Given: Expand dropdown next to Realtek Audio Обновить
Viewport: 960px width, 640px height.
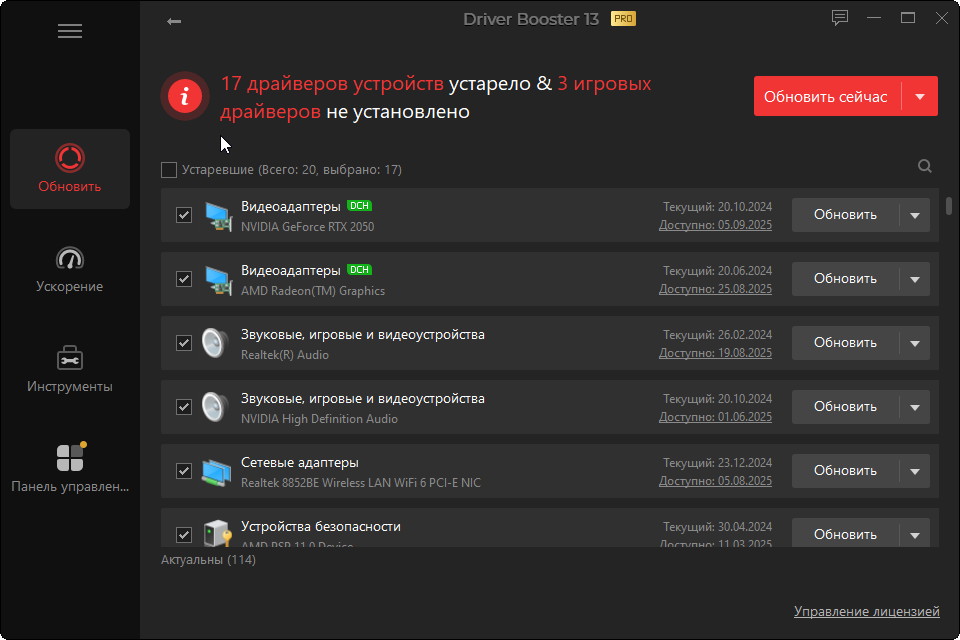Looking at the screenshot, I should (x=915, y=343).
